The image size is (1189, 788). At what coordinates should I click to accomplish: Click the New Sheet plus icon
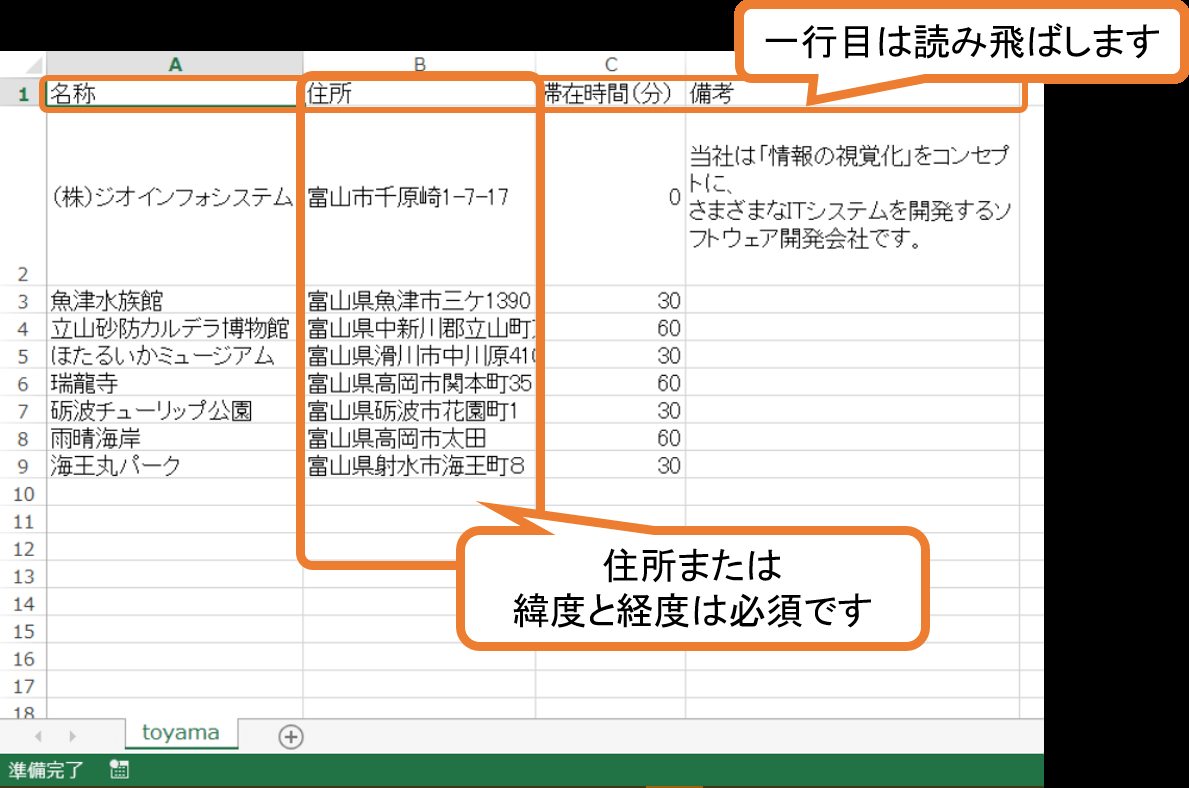tap(288, 735)
